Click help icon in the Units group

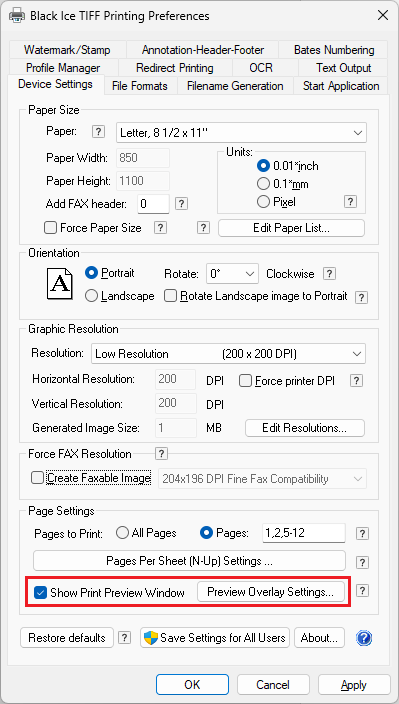(x=351, y=202)
